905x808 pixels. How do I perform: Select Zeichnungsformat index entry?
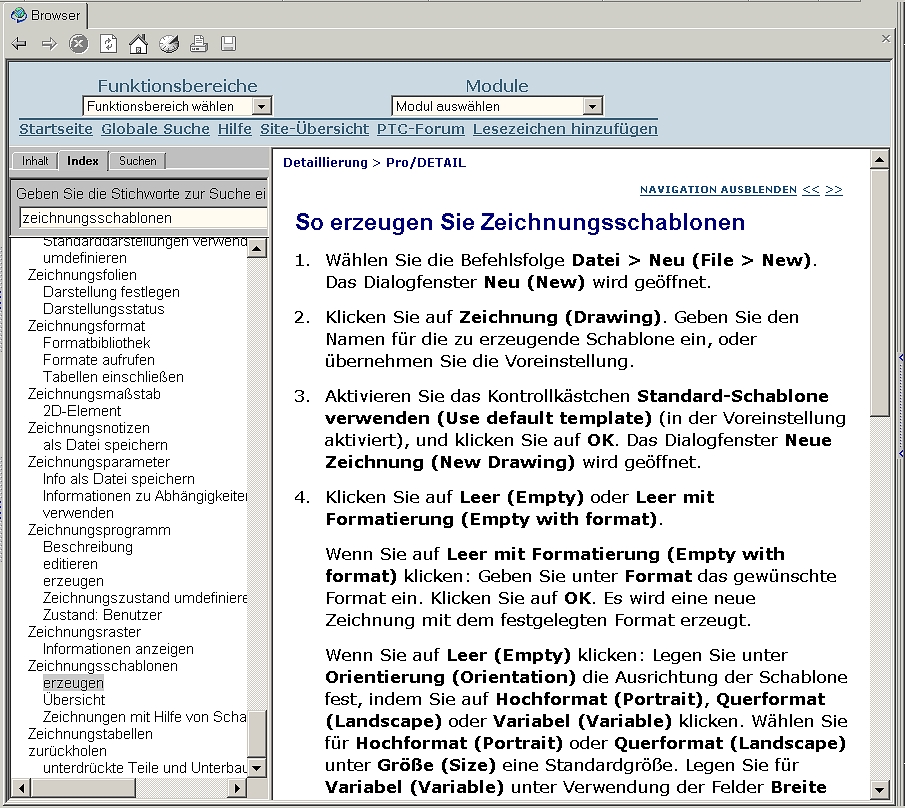86,326
